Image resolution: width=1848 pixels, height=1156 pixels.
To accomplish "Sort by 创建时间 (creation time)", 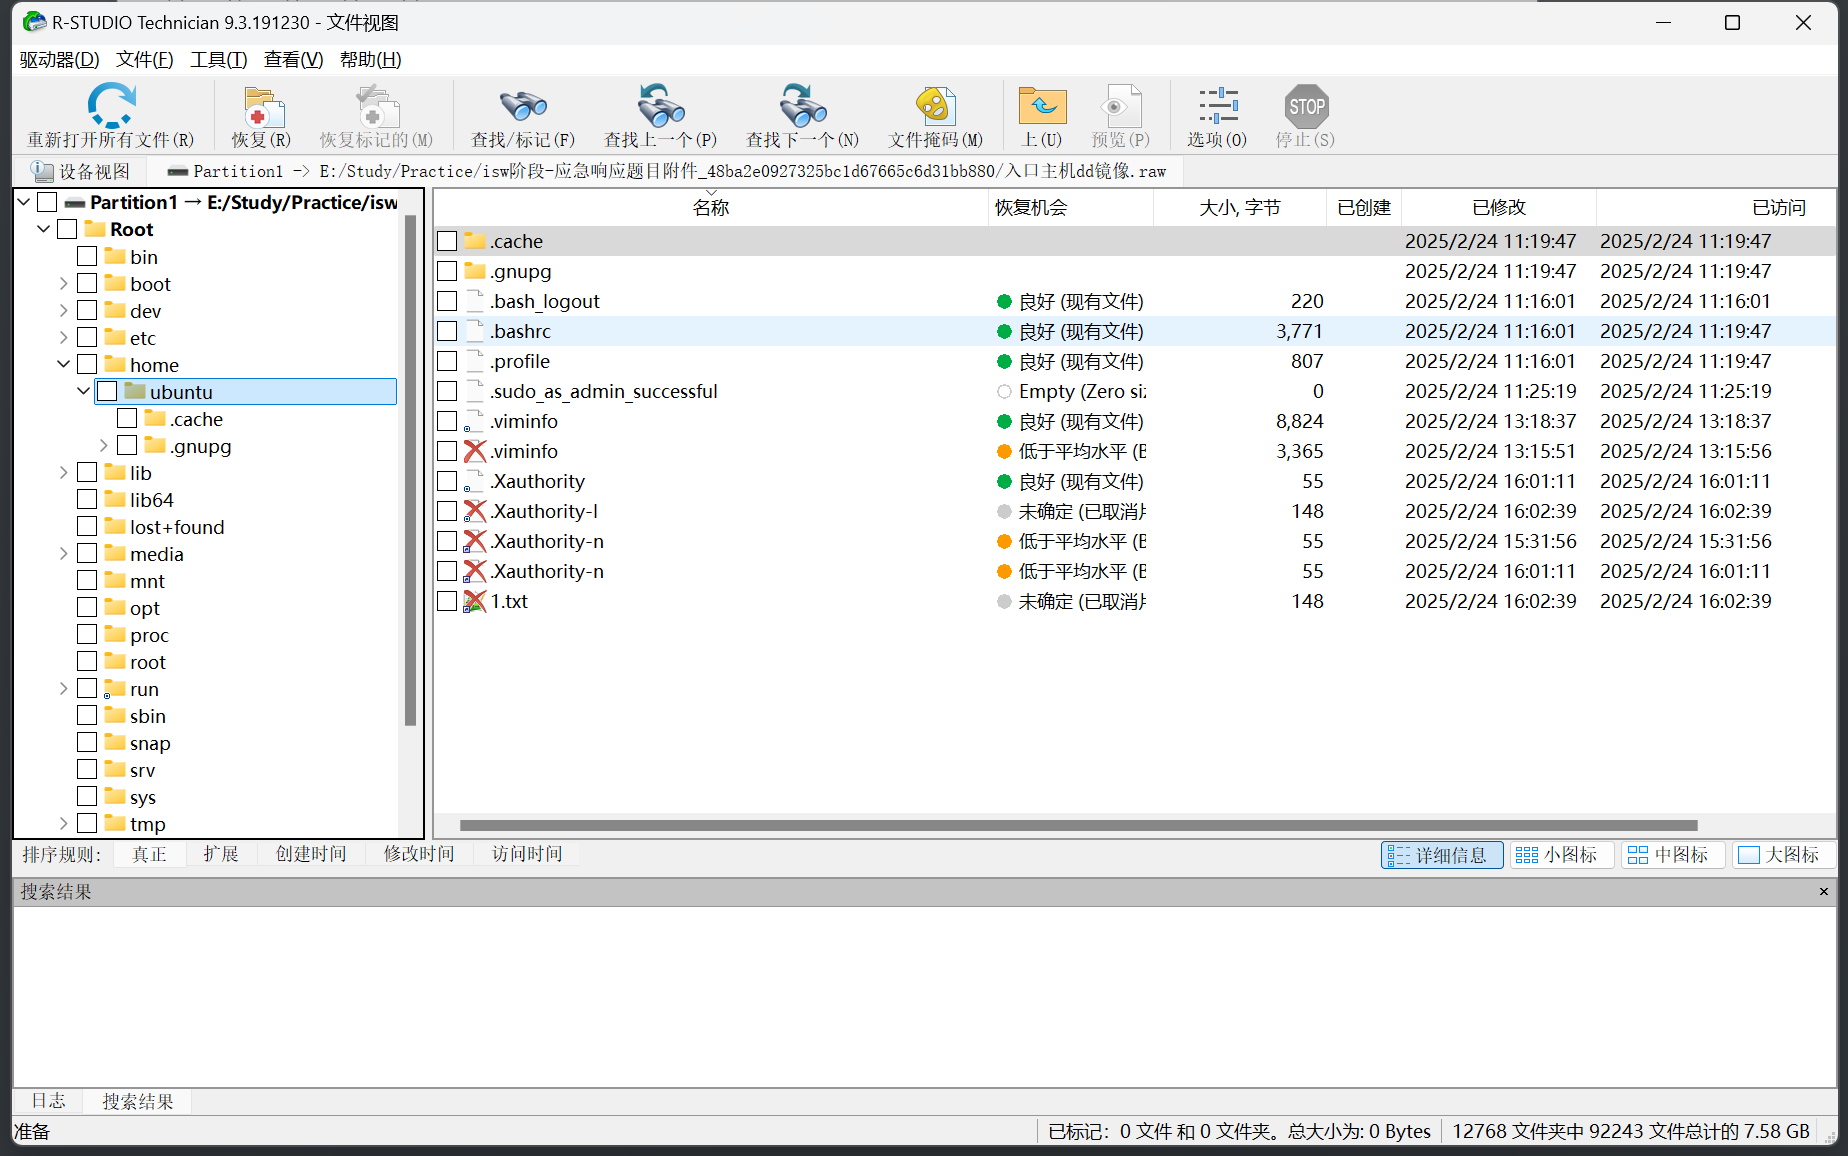I will click(311, 854).
